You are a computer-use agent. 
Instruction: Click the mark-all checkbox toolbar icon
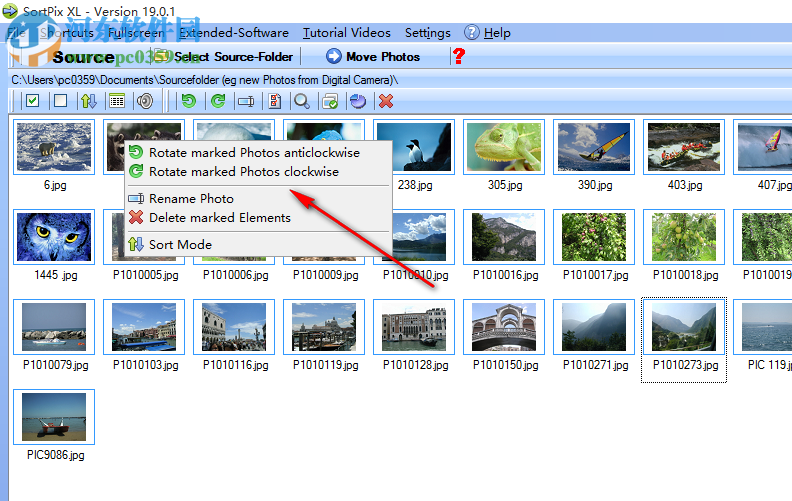33,101
